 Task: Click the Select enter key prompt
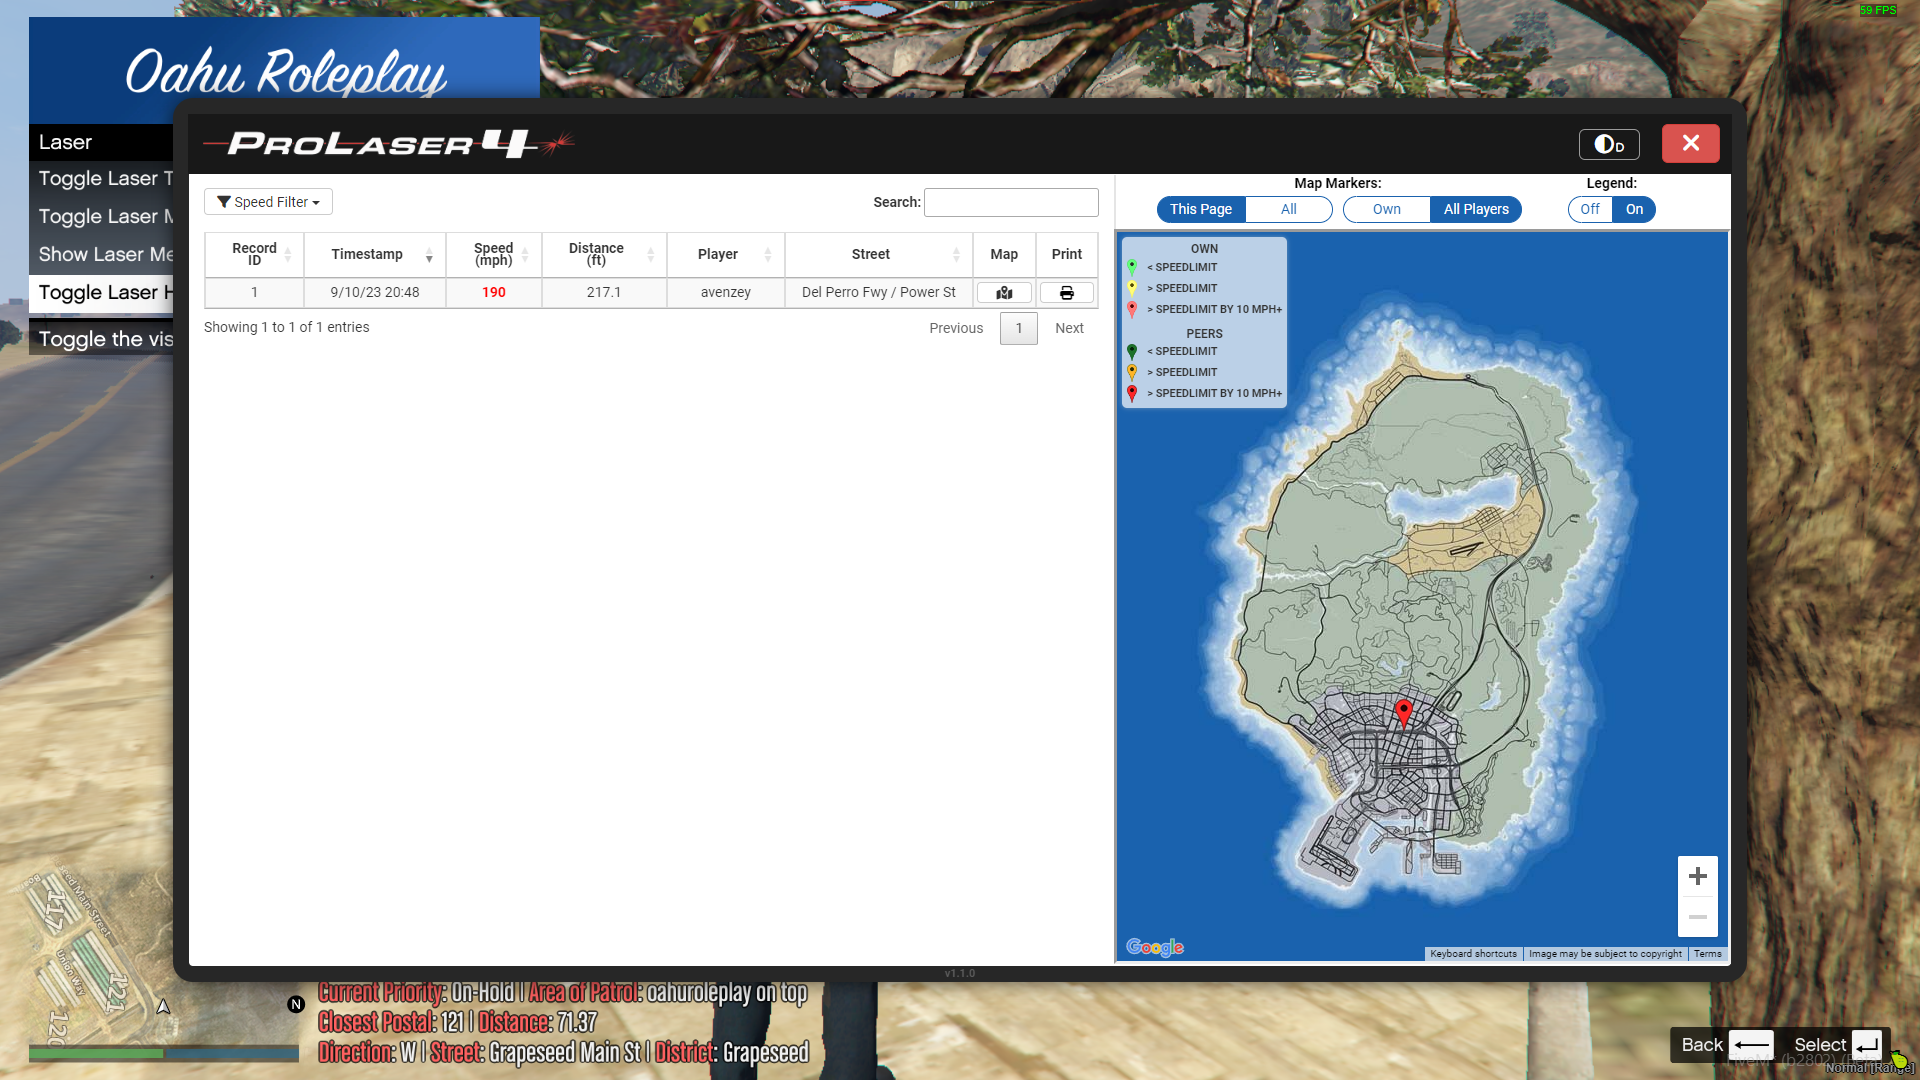(1866, 1045)
